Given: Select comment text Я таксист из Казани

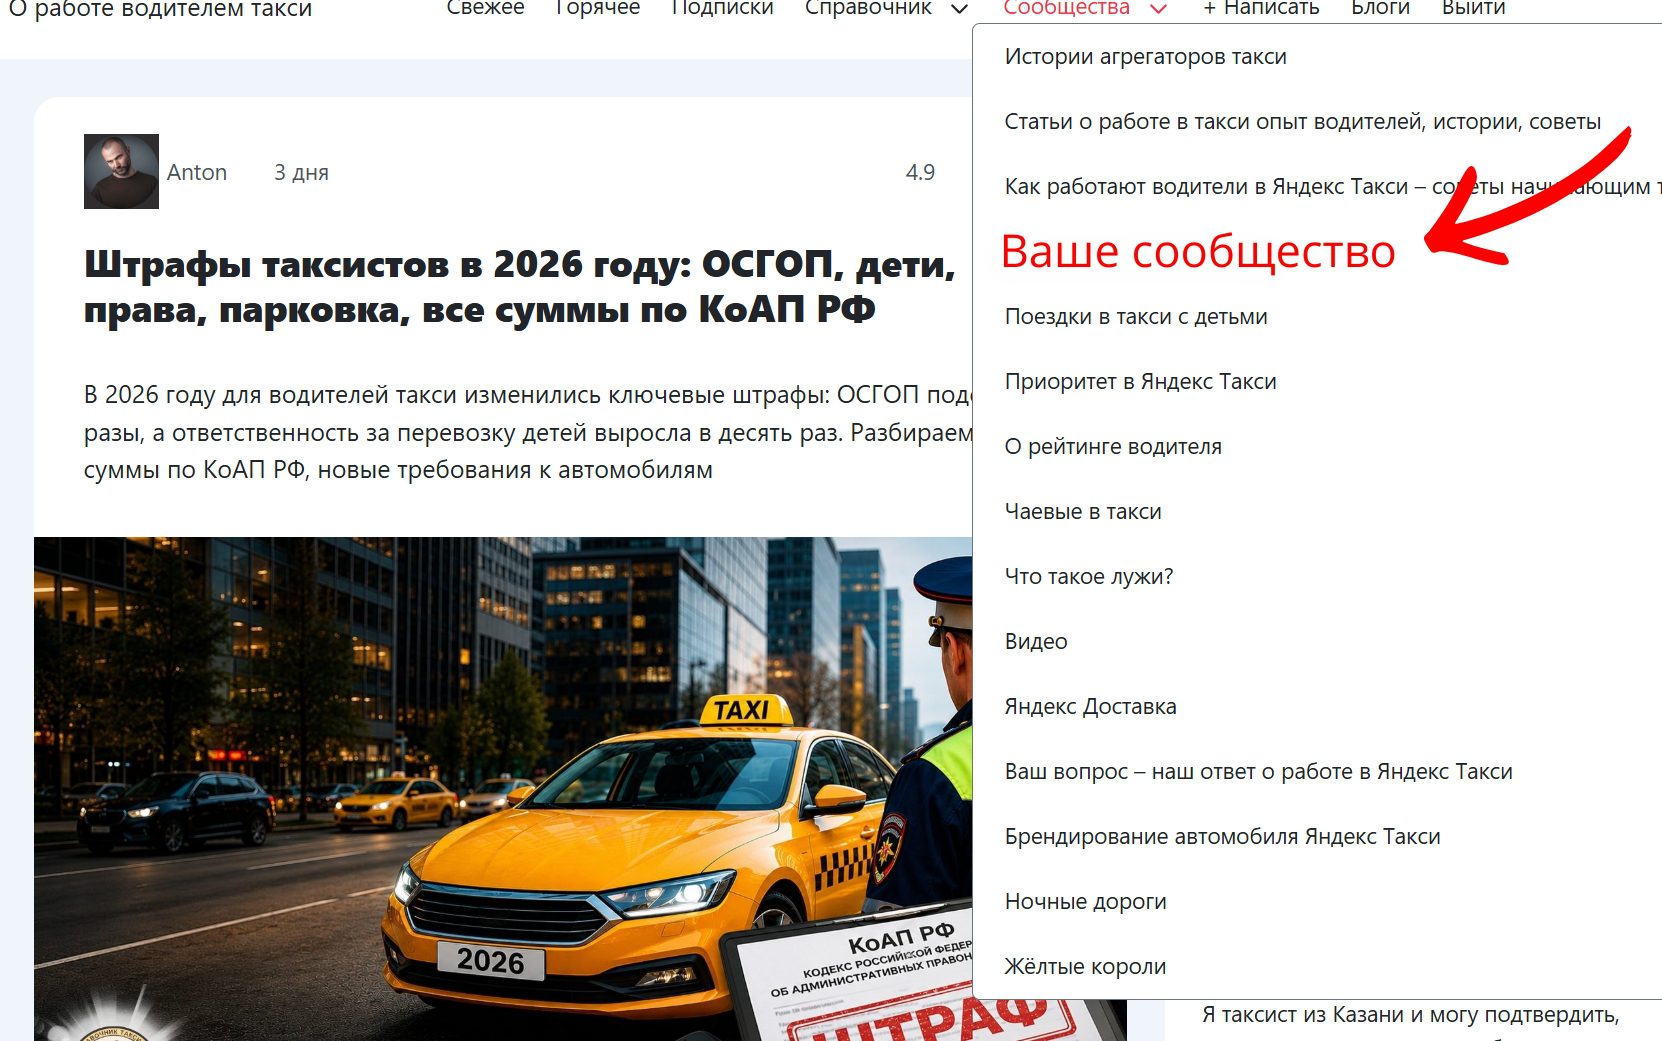Looking at the screenshot, I should (1410, 1015).
